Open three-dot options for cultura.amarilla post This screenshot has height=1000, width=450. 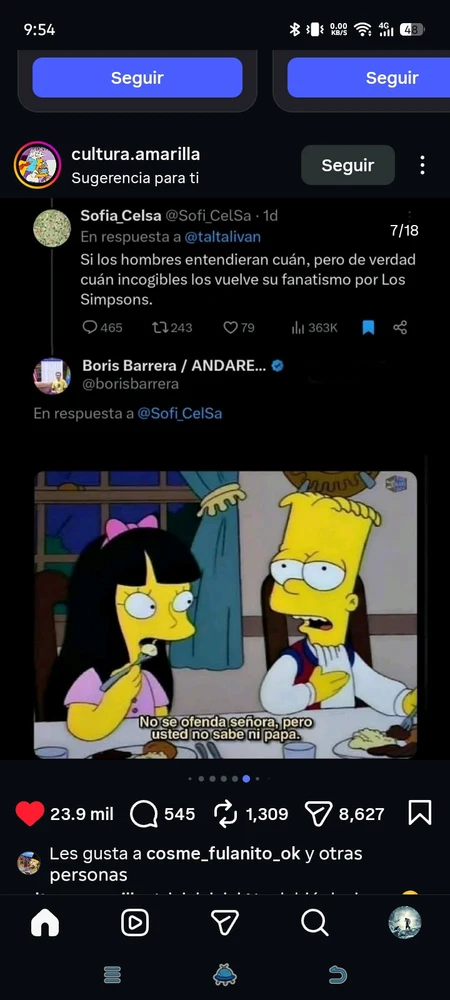pyautogui.click(x=422, y=165)
